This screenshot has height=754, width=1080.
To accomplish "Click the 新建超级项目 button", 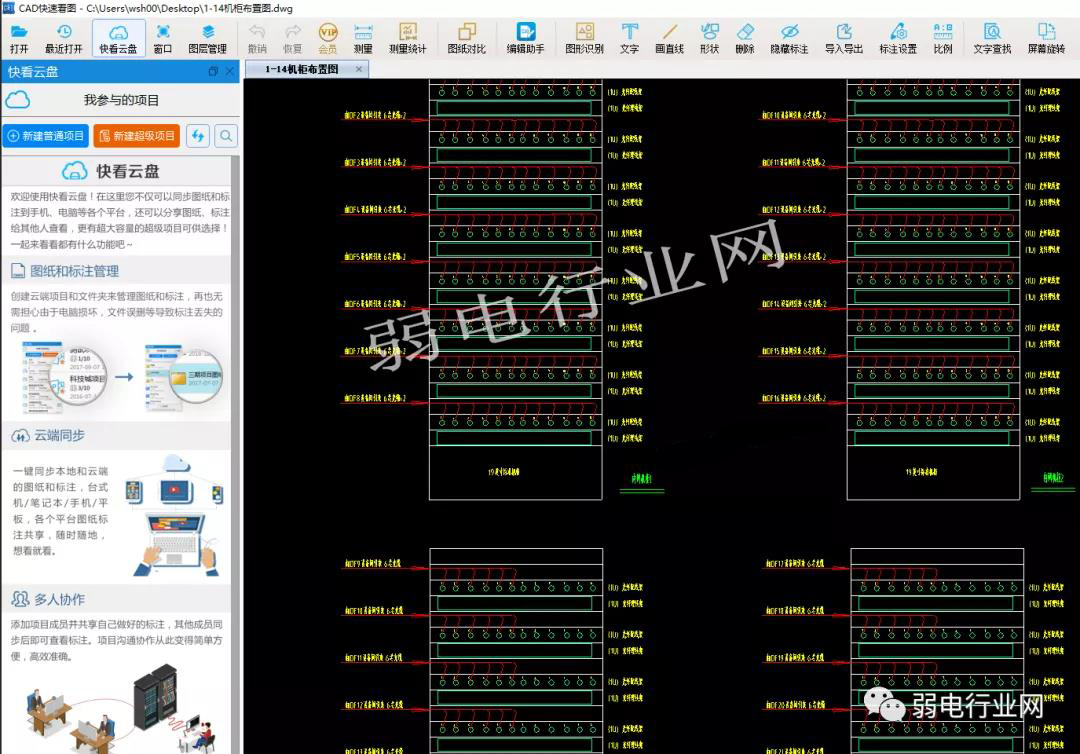I will pos(136,136).
